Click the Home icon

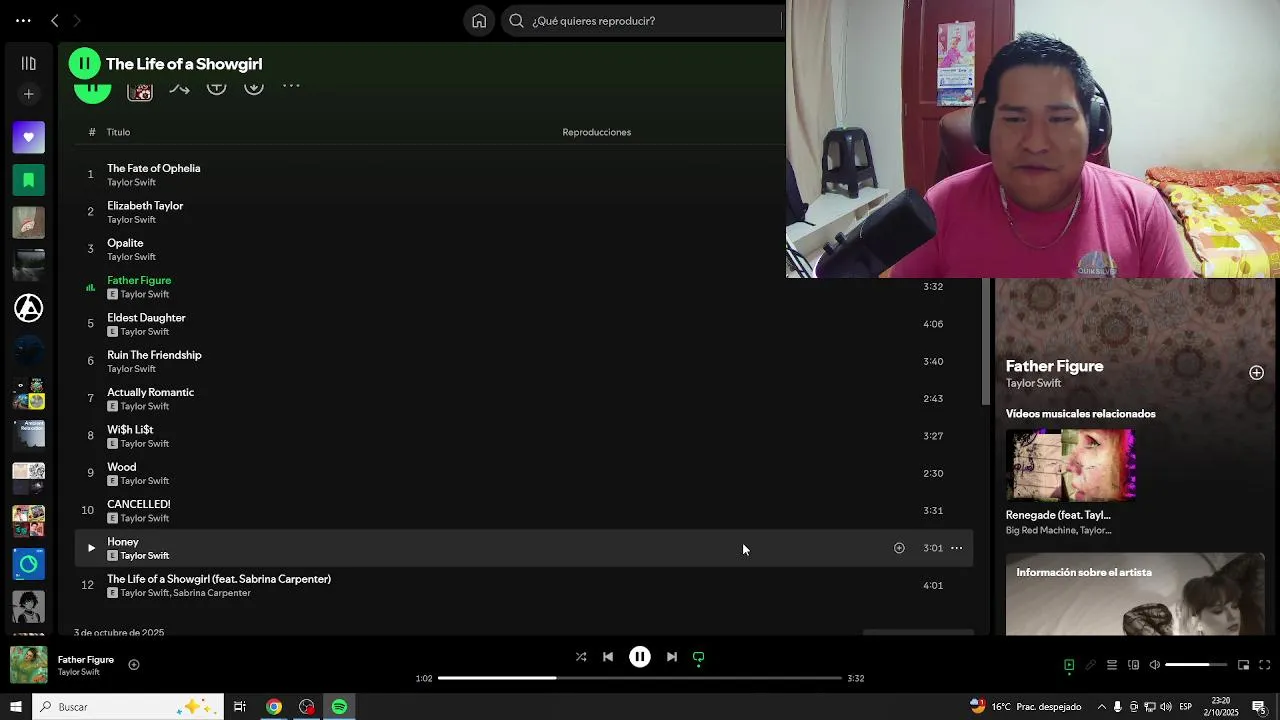[479, 20]
